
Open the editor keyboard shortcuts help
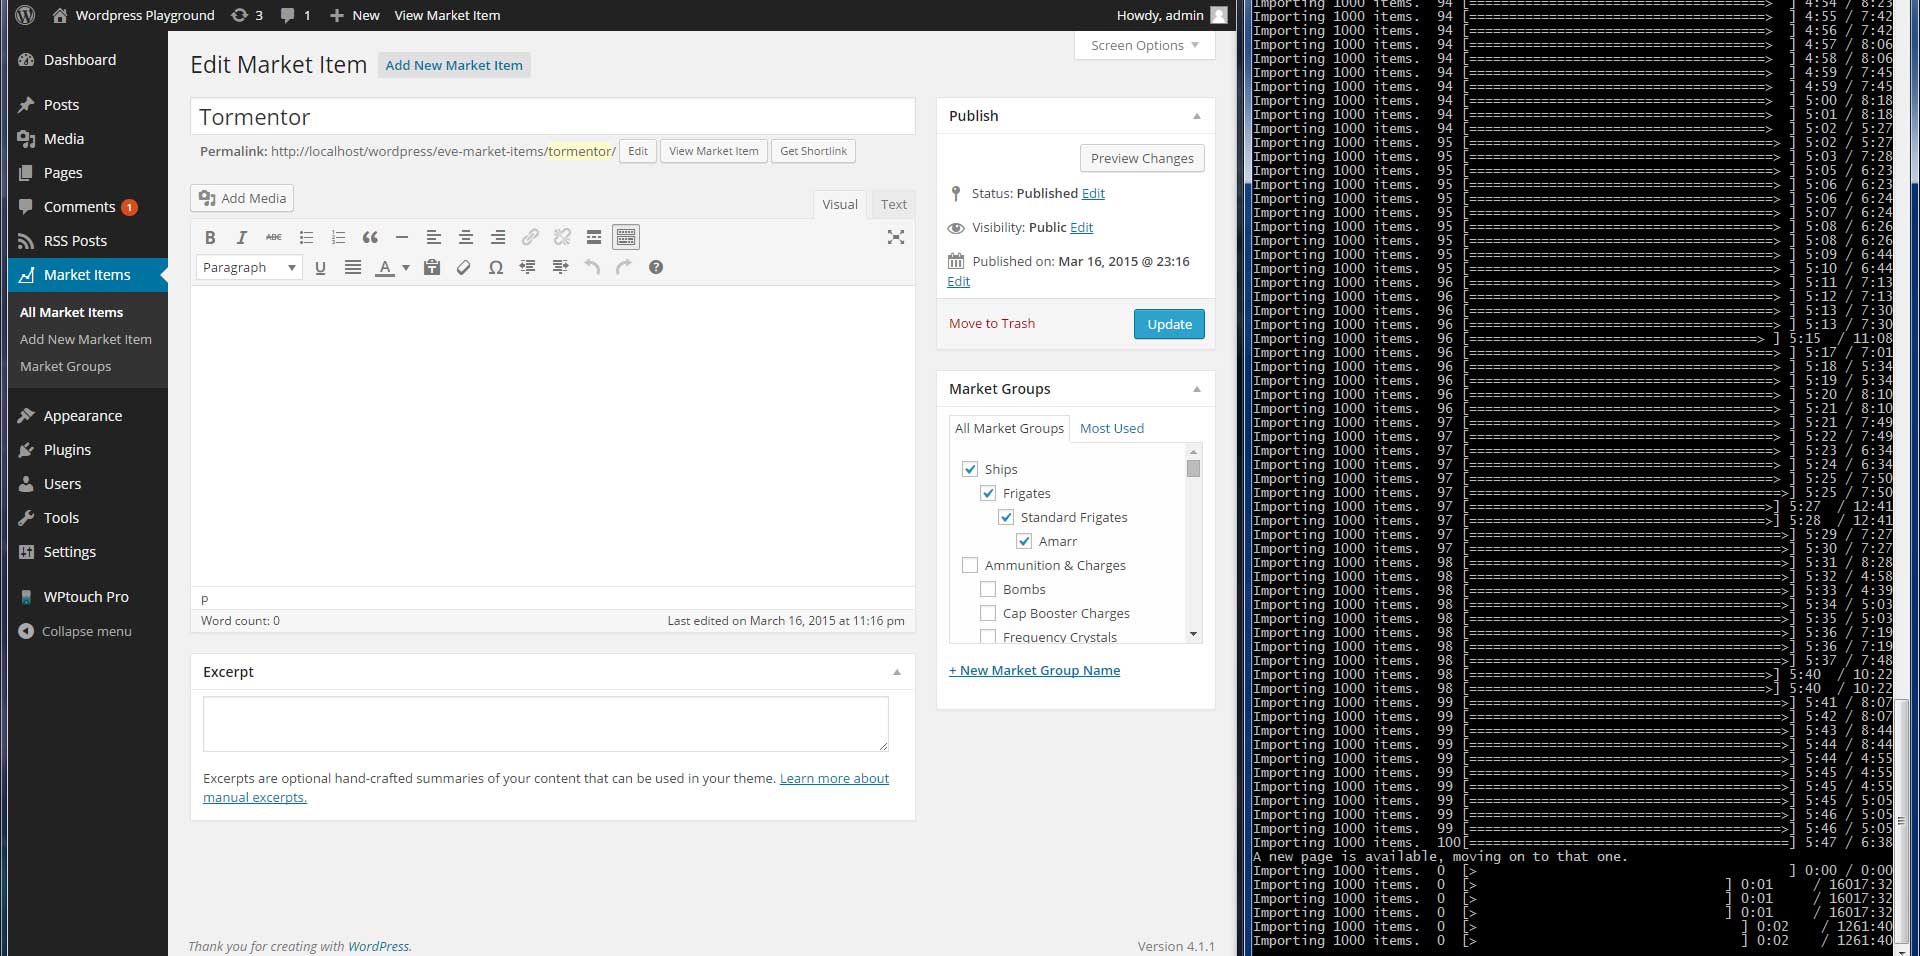coord(656,267)
